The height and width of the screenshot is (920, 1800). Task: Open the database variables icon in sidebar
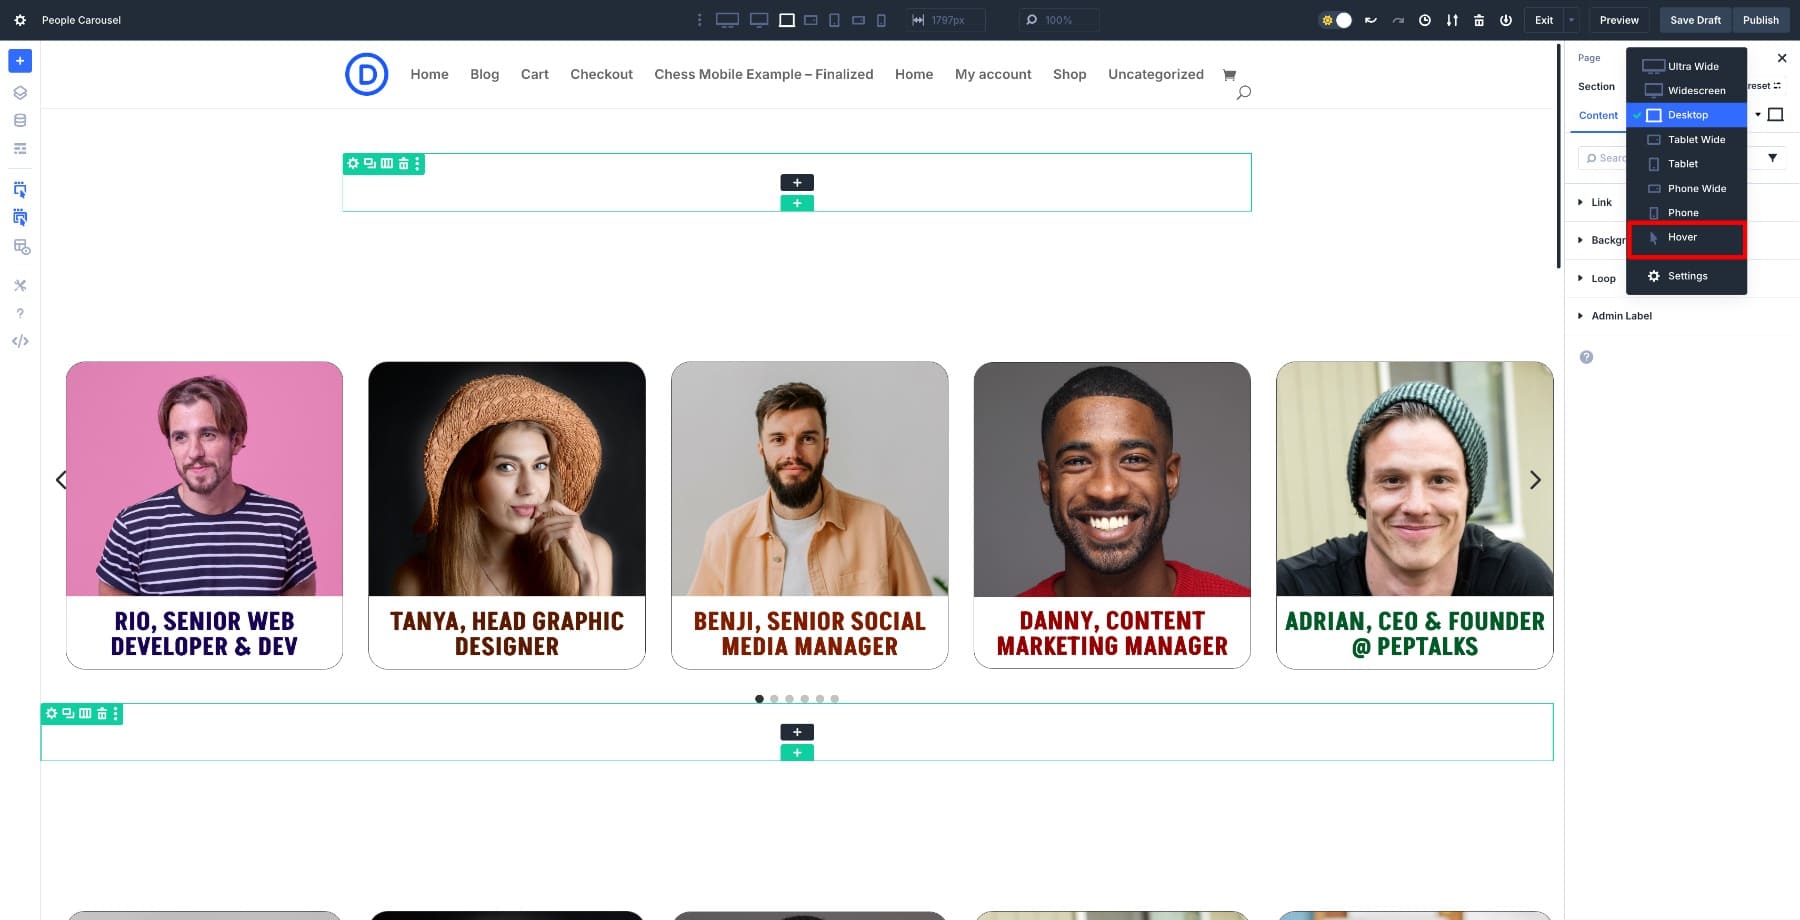[20, 120]
